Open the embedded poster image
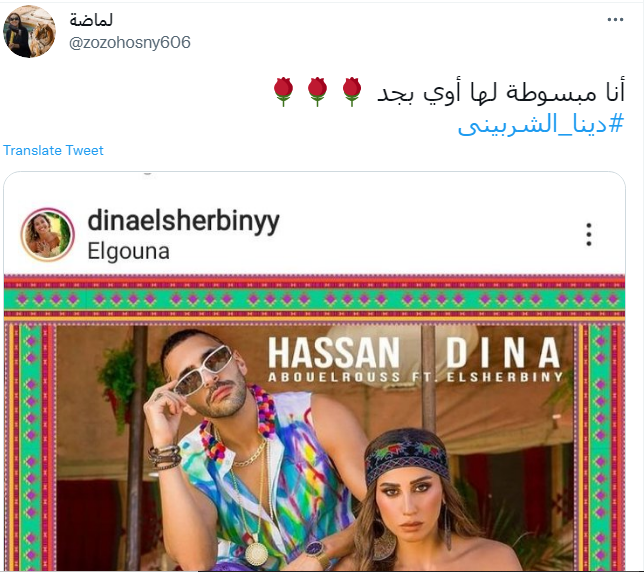The width and height of the screenshot is (644, 572). (x=315, y=423)
